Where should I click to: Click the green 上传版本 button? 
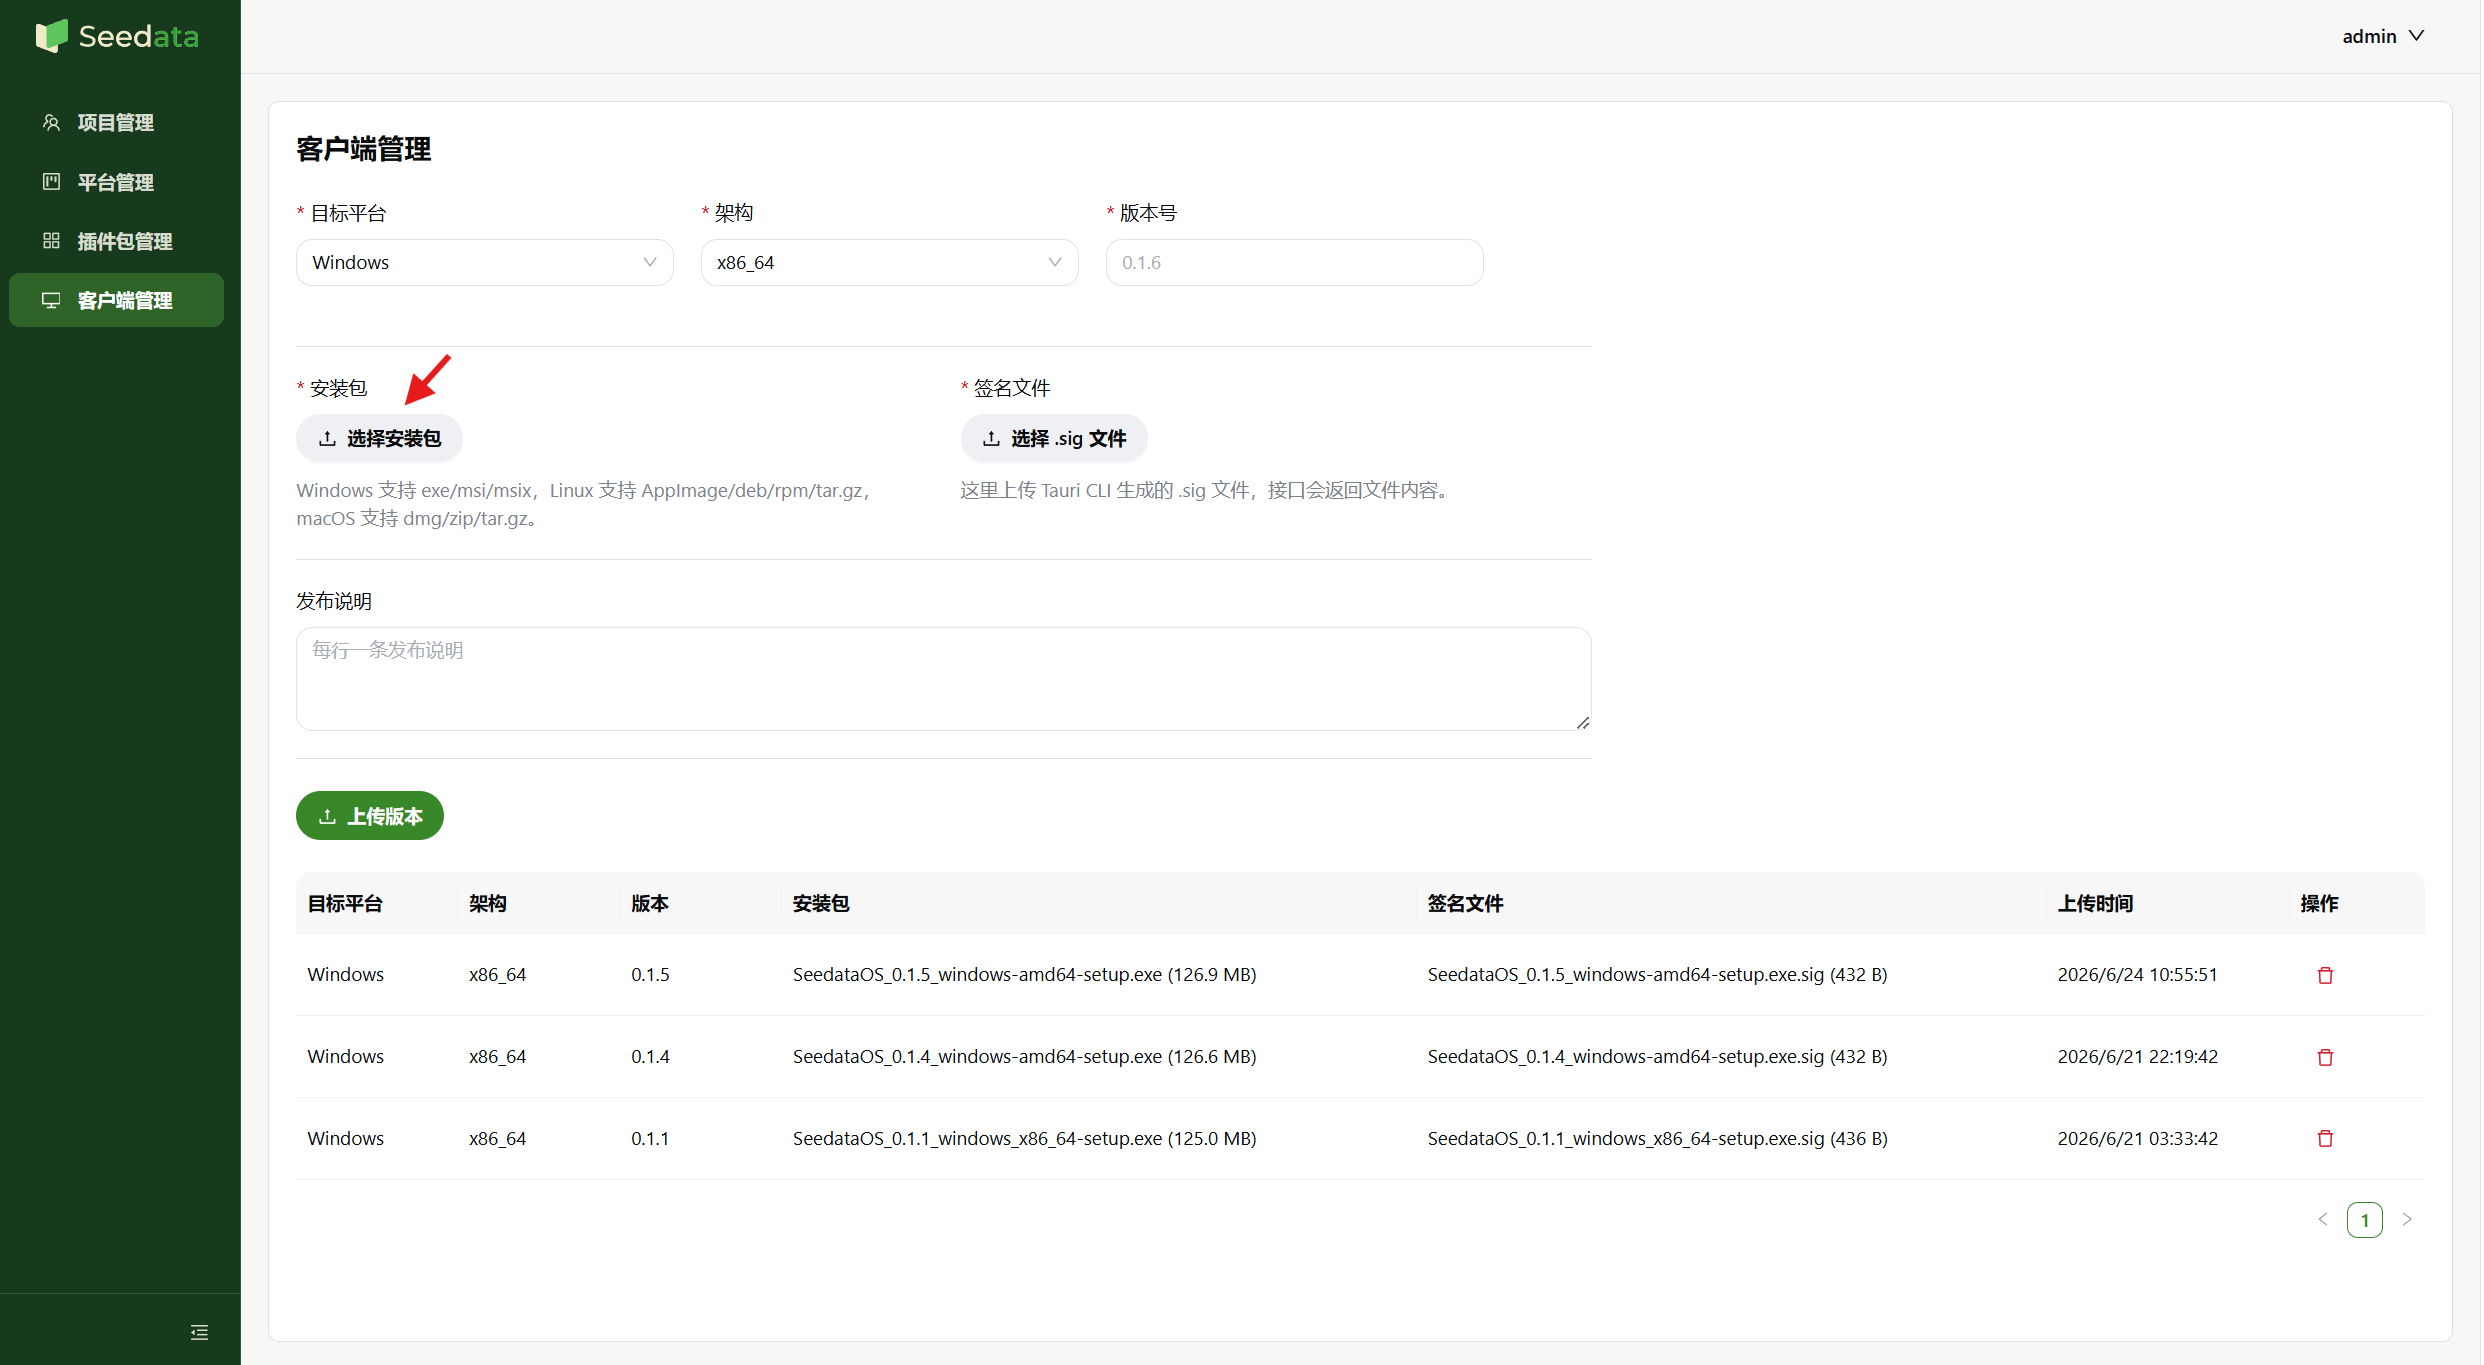click(x=370, y=816)
